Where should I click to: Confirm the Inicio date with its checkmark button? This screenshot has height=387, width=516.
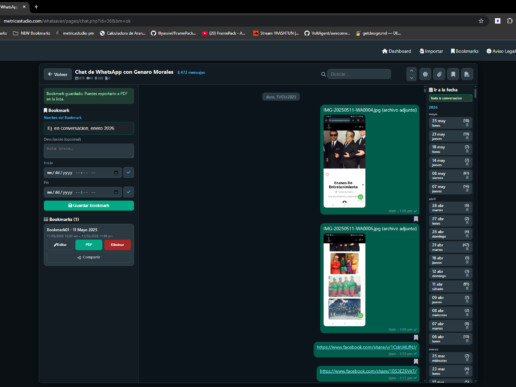coord(128,172)
